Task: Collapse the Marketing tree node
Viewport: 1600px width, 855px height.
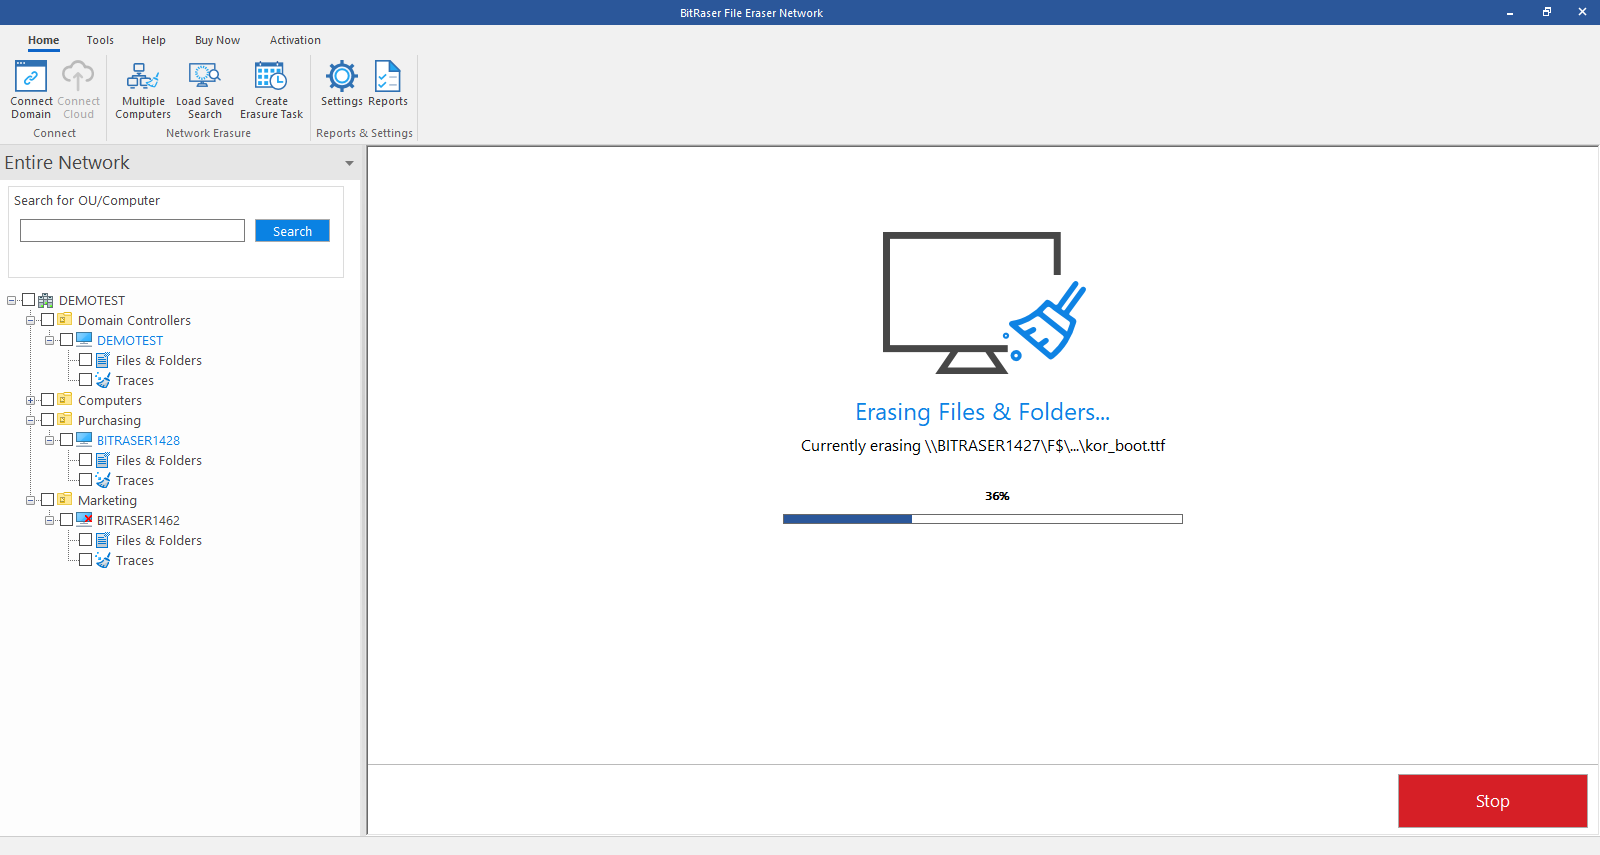Action: pyautogui.click(x=30, y=500)
